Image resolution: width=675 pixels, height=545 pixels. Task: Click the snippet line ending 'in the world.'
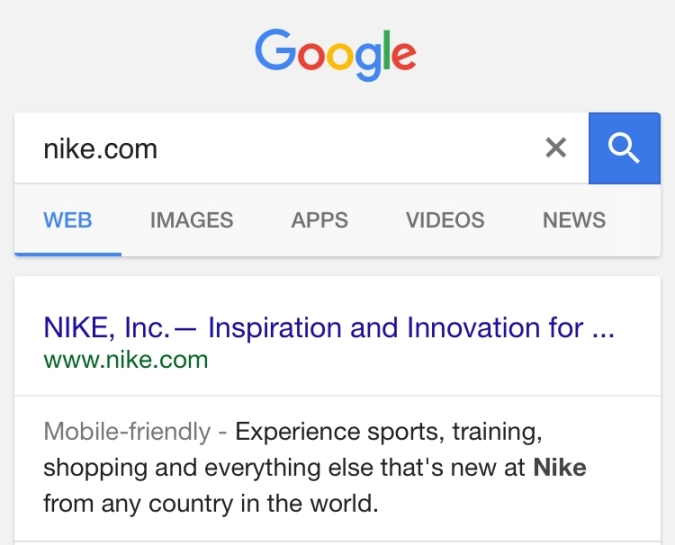(211, 504)
